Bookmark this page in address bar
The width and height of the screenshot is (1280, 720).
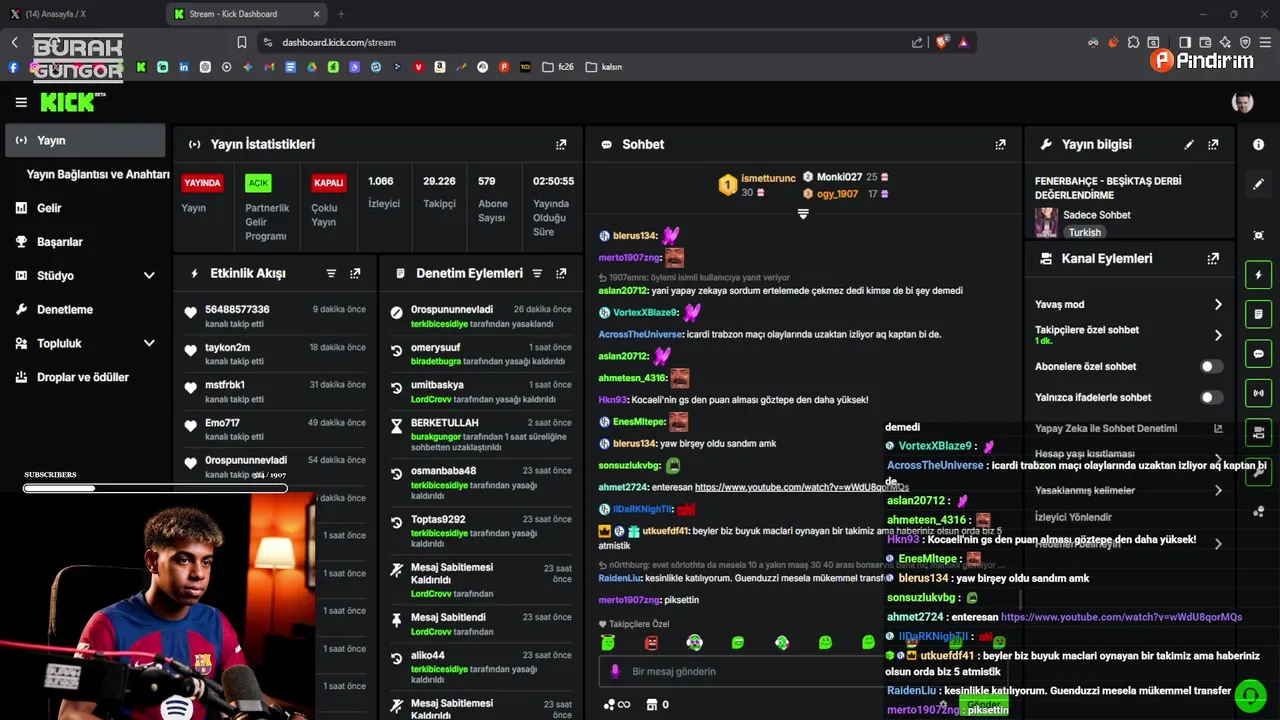point(242,42)
